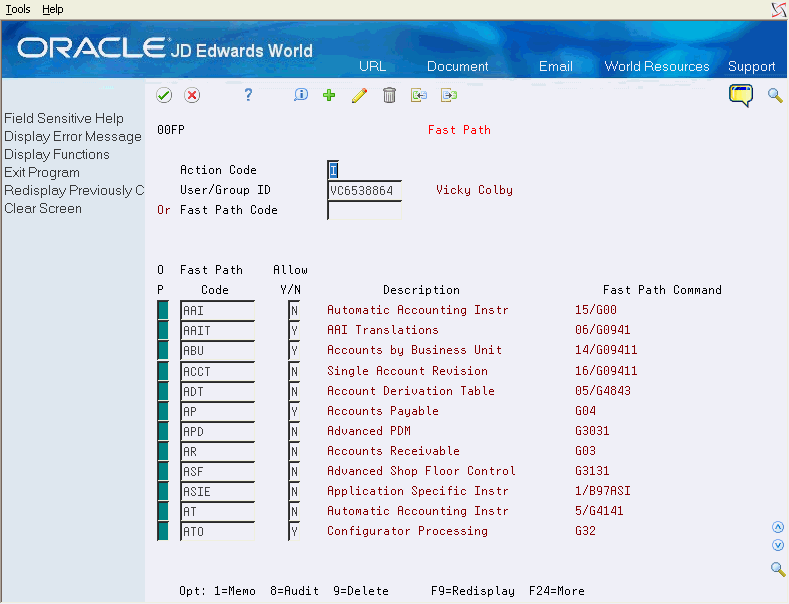Select Clear Screen in the side menu
789x604 pixels.
tap(43, 208)
